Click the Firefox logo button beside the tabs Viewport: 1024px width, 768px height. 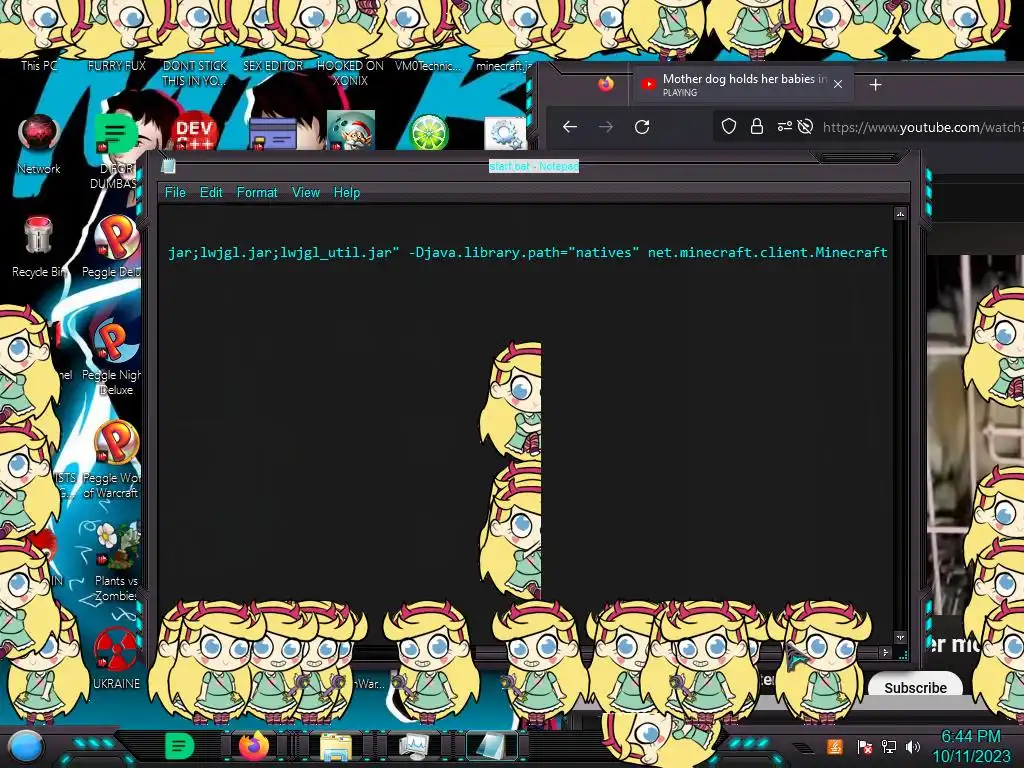pyautogui.click(x=606, y=84)
